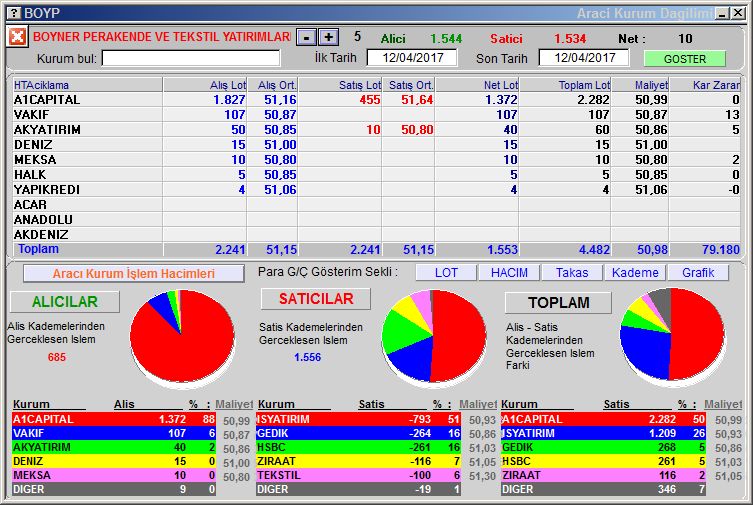Click Aracı Kurum İşlem Hacimleri button
Viewport: 753px width, 505px height.
(x=134, y=274)
